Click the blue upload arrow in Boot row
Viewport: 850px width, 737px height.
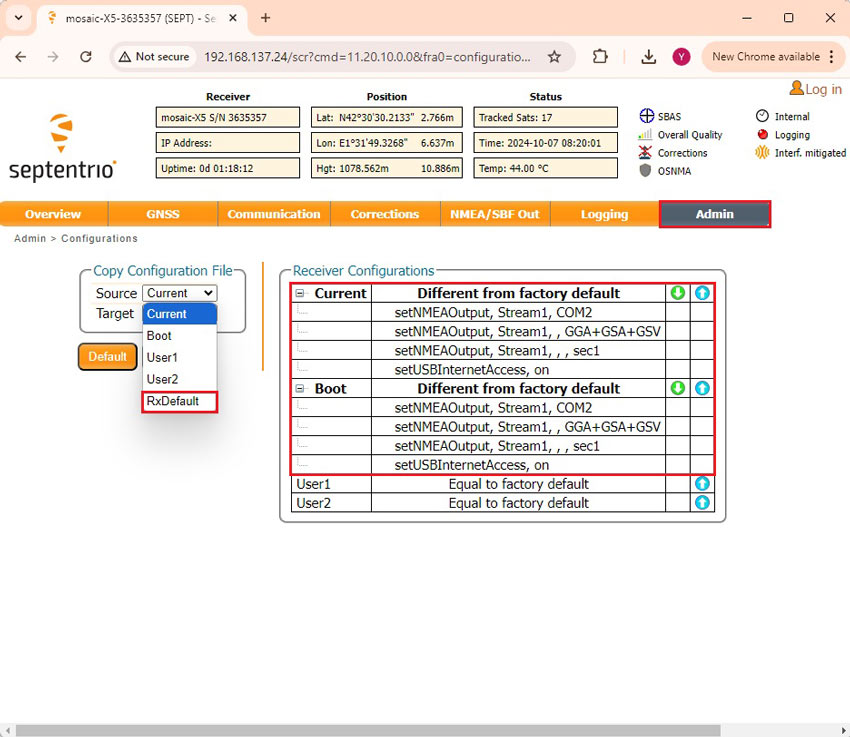[x=702, y=388]
